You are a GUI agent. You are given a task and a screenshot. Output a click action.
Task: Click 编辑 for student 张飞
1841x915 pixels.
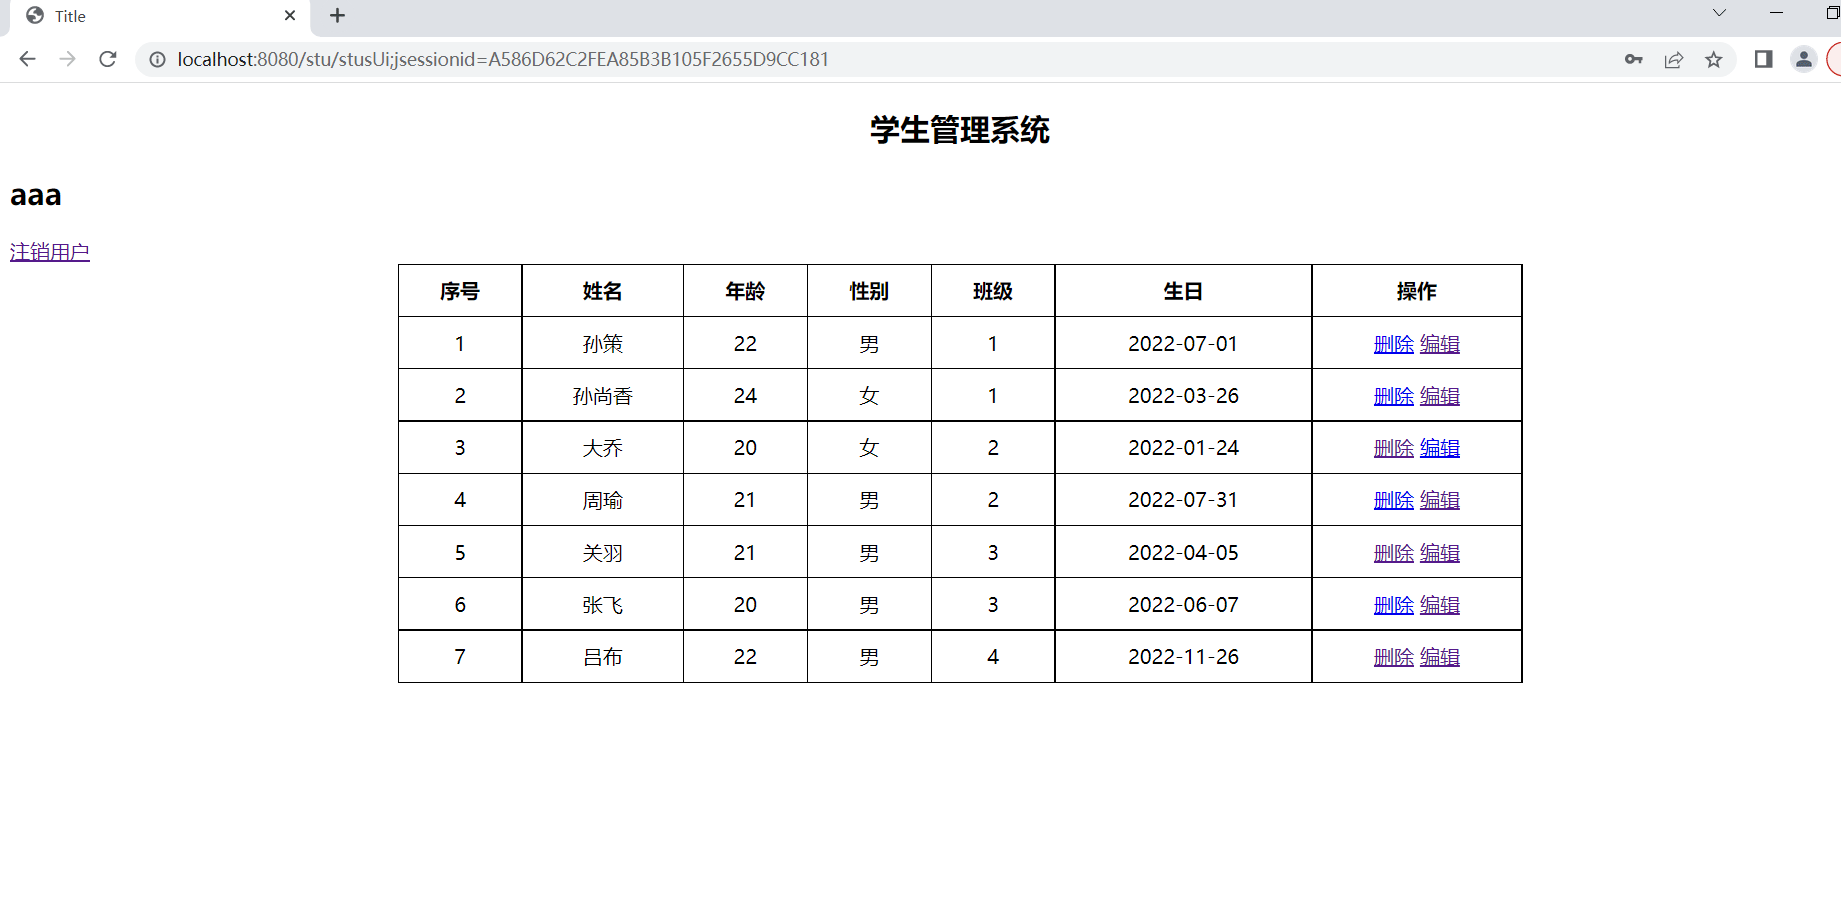tap(1440, 604)
